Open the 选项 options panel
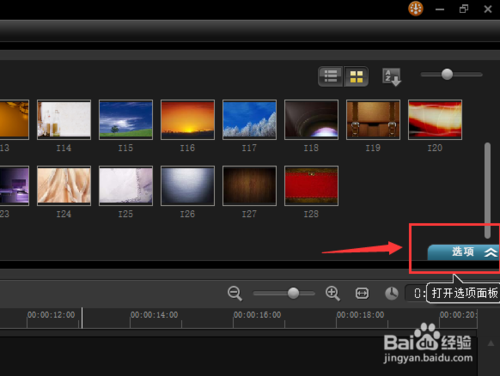500x376 pixels. click(x=463, y=252)
